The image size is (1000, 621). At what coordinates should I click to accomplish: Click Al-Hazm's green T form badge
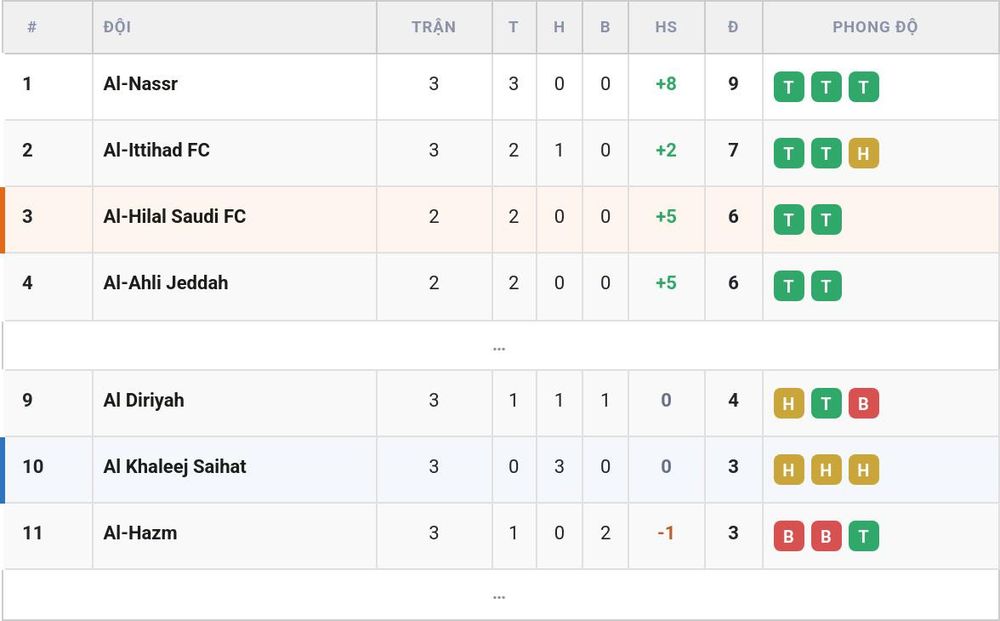(x=864, y=536)
